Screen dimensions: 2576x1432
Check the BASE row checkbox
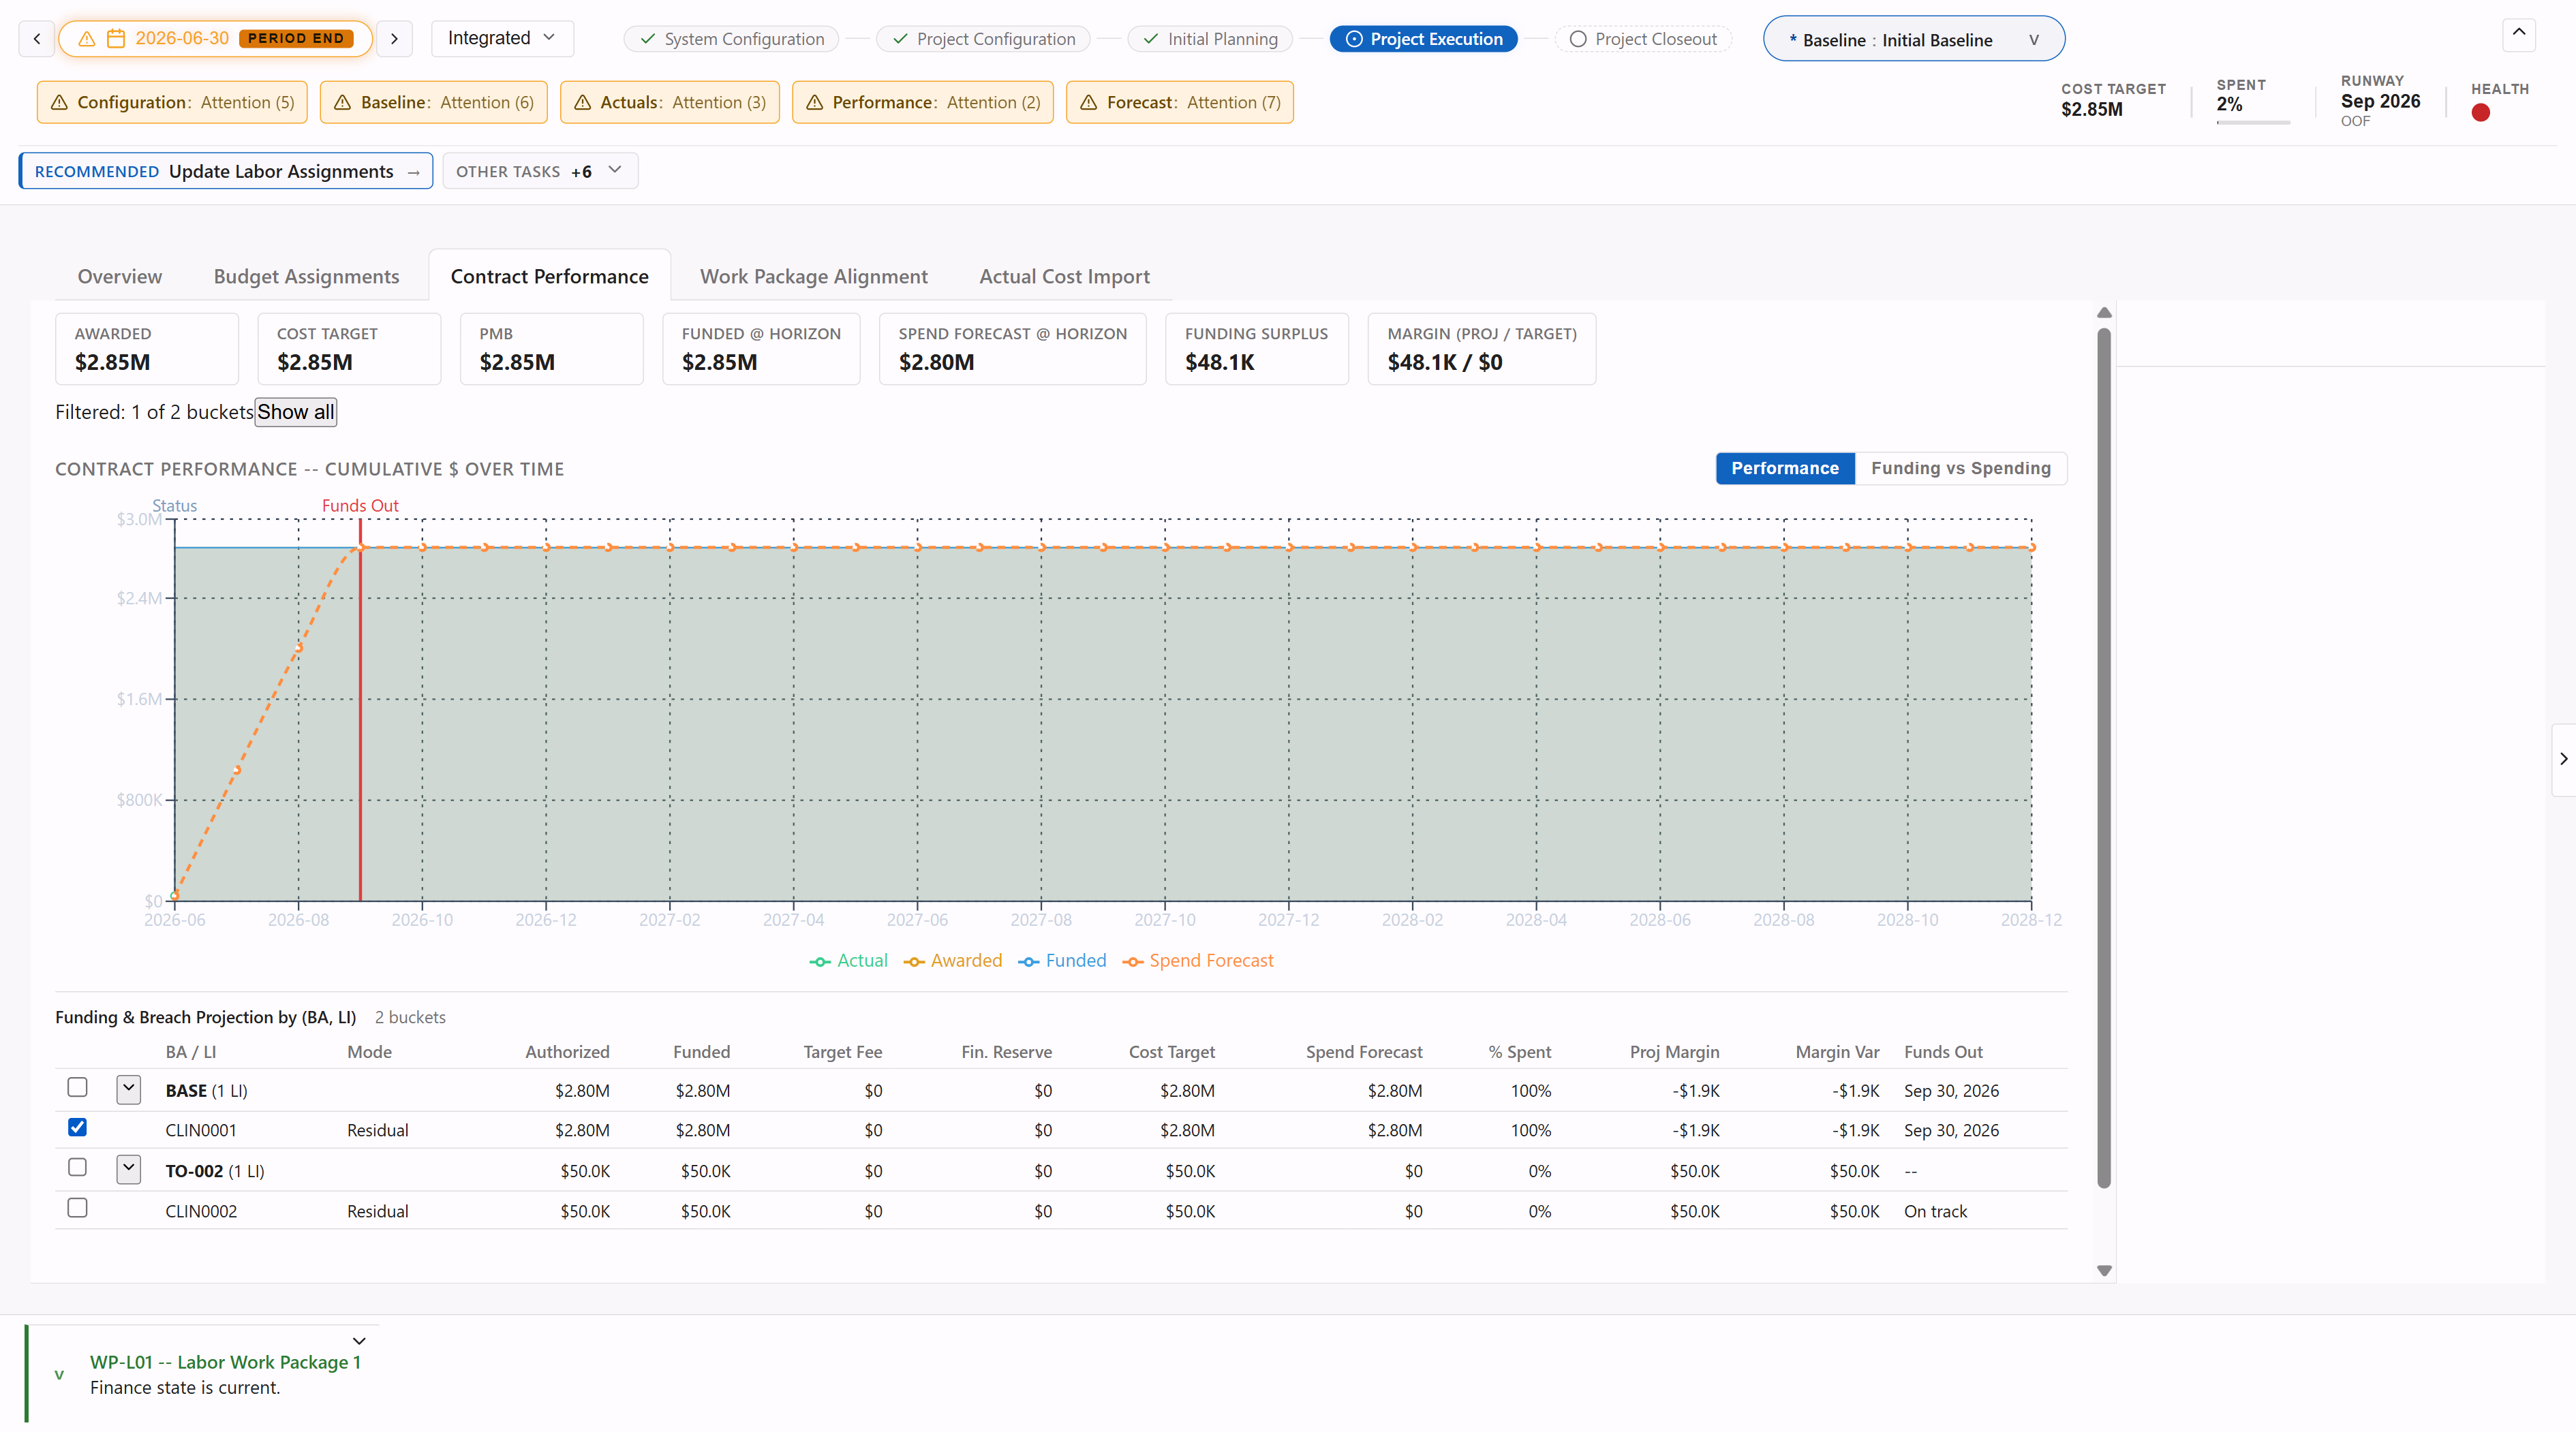pyautogui.click(x=77, y=1087)
